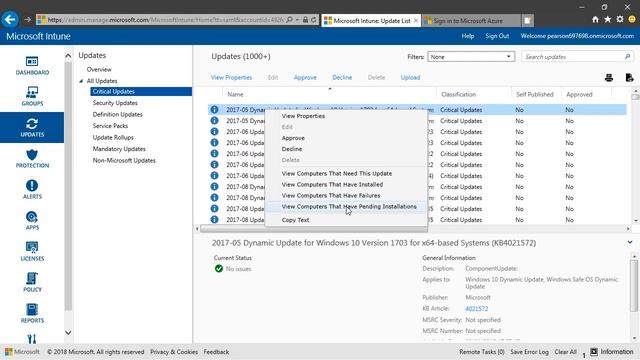The image size is (640, 360).
Task: Open the Apps section icon
Action: [32, 217]
